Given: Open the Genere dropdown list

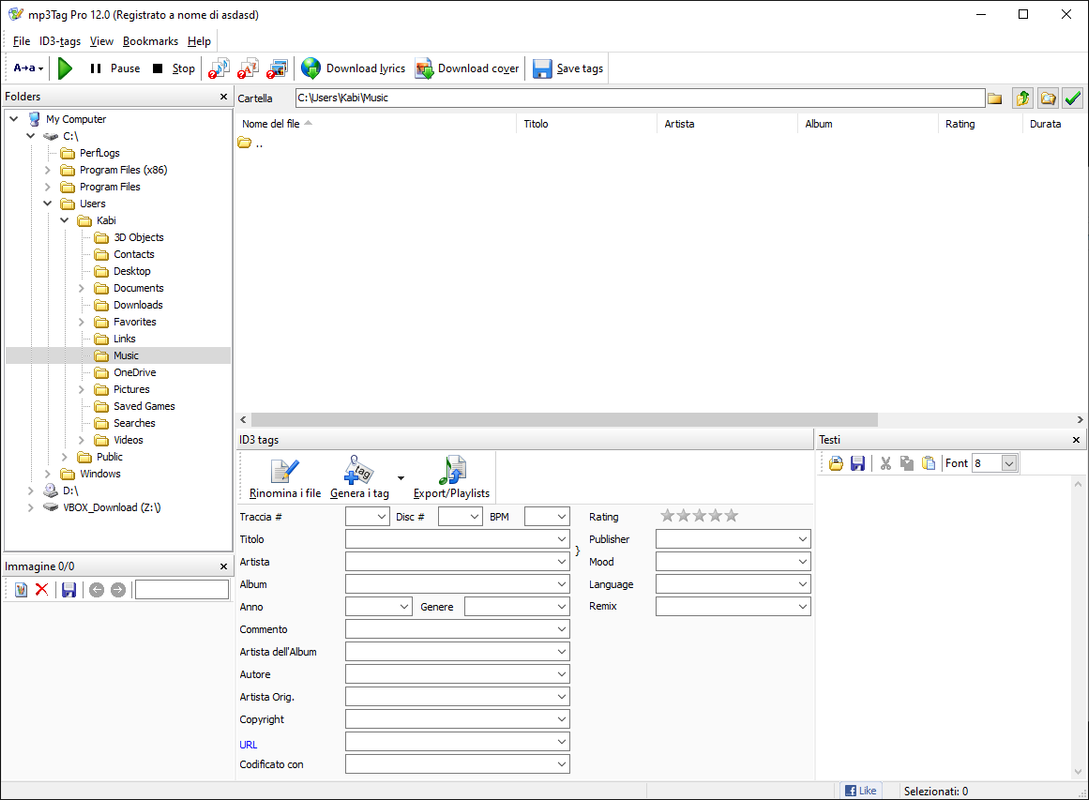Looking at the screenshot, I should point(562,606).
